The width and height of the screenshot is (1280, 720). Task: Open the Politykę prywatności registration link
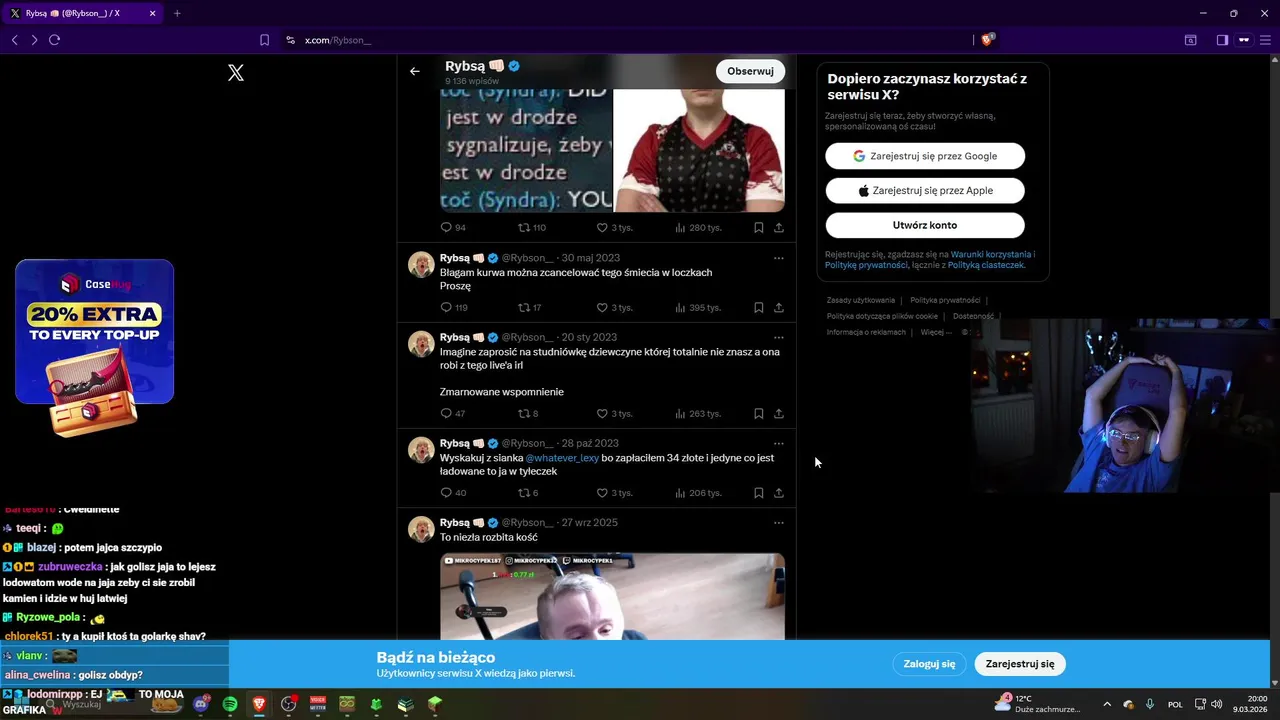[x=867, y=265]
